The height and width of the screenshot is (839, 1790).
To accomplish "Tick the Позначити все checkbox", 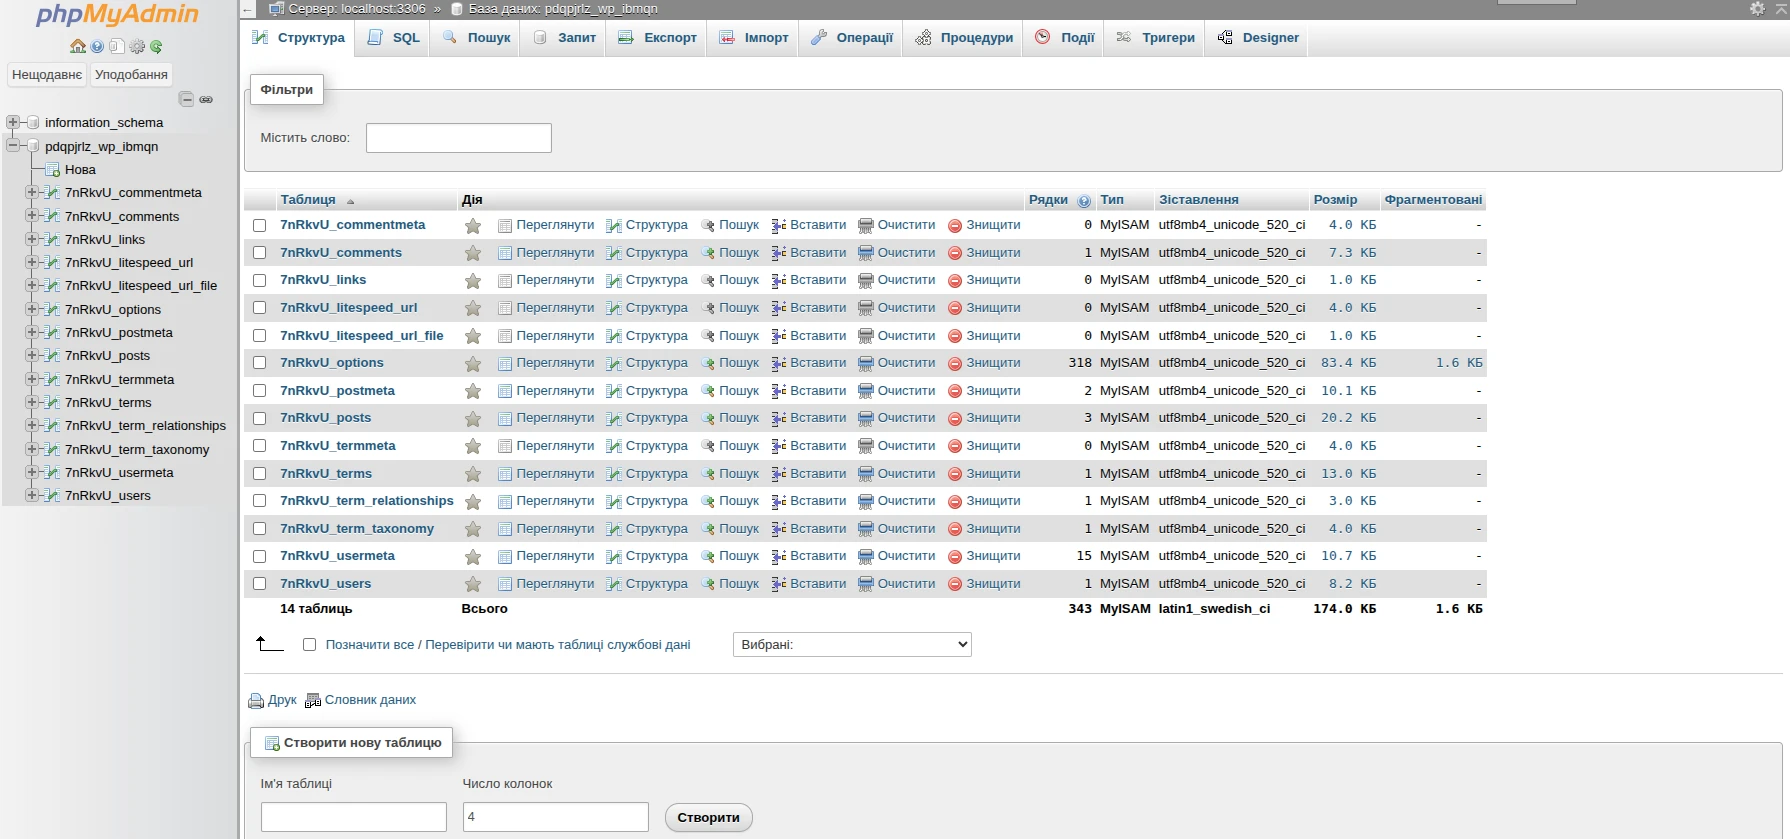I will click(310, 645).
